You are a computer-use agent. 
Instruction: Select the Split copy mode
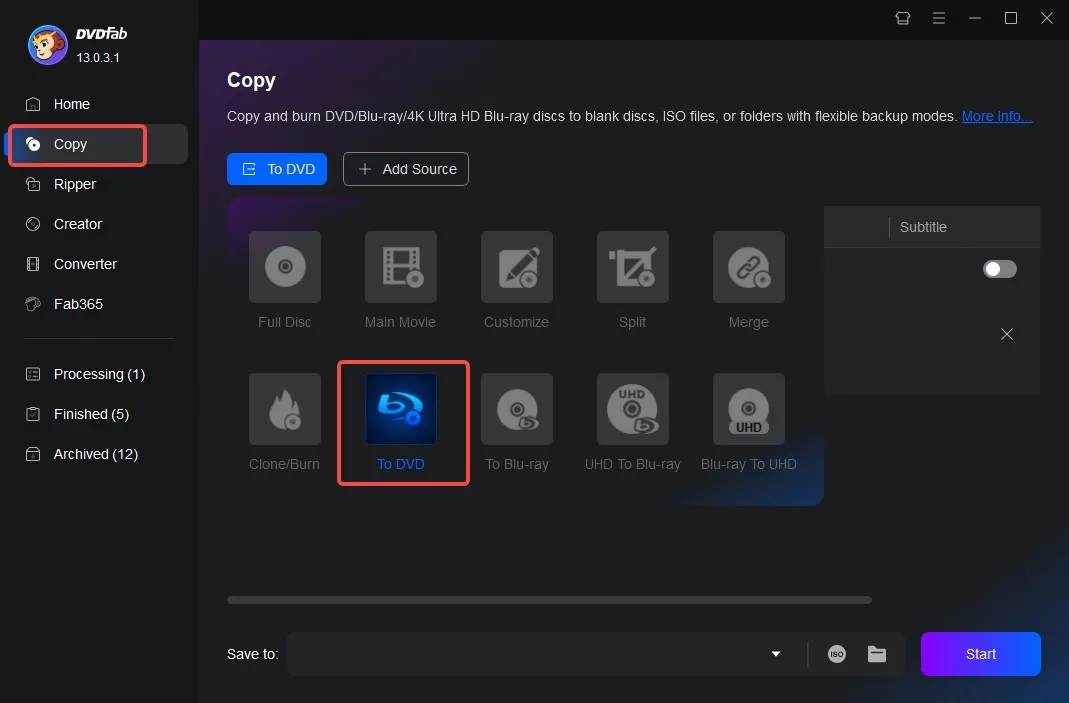click(x=632, y=281)
